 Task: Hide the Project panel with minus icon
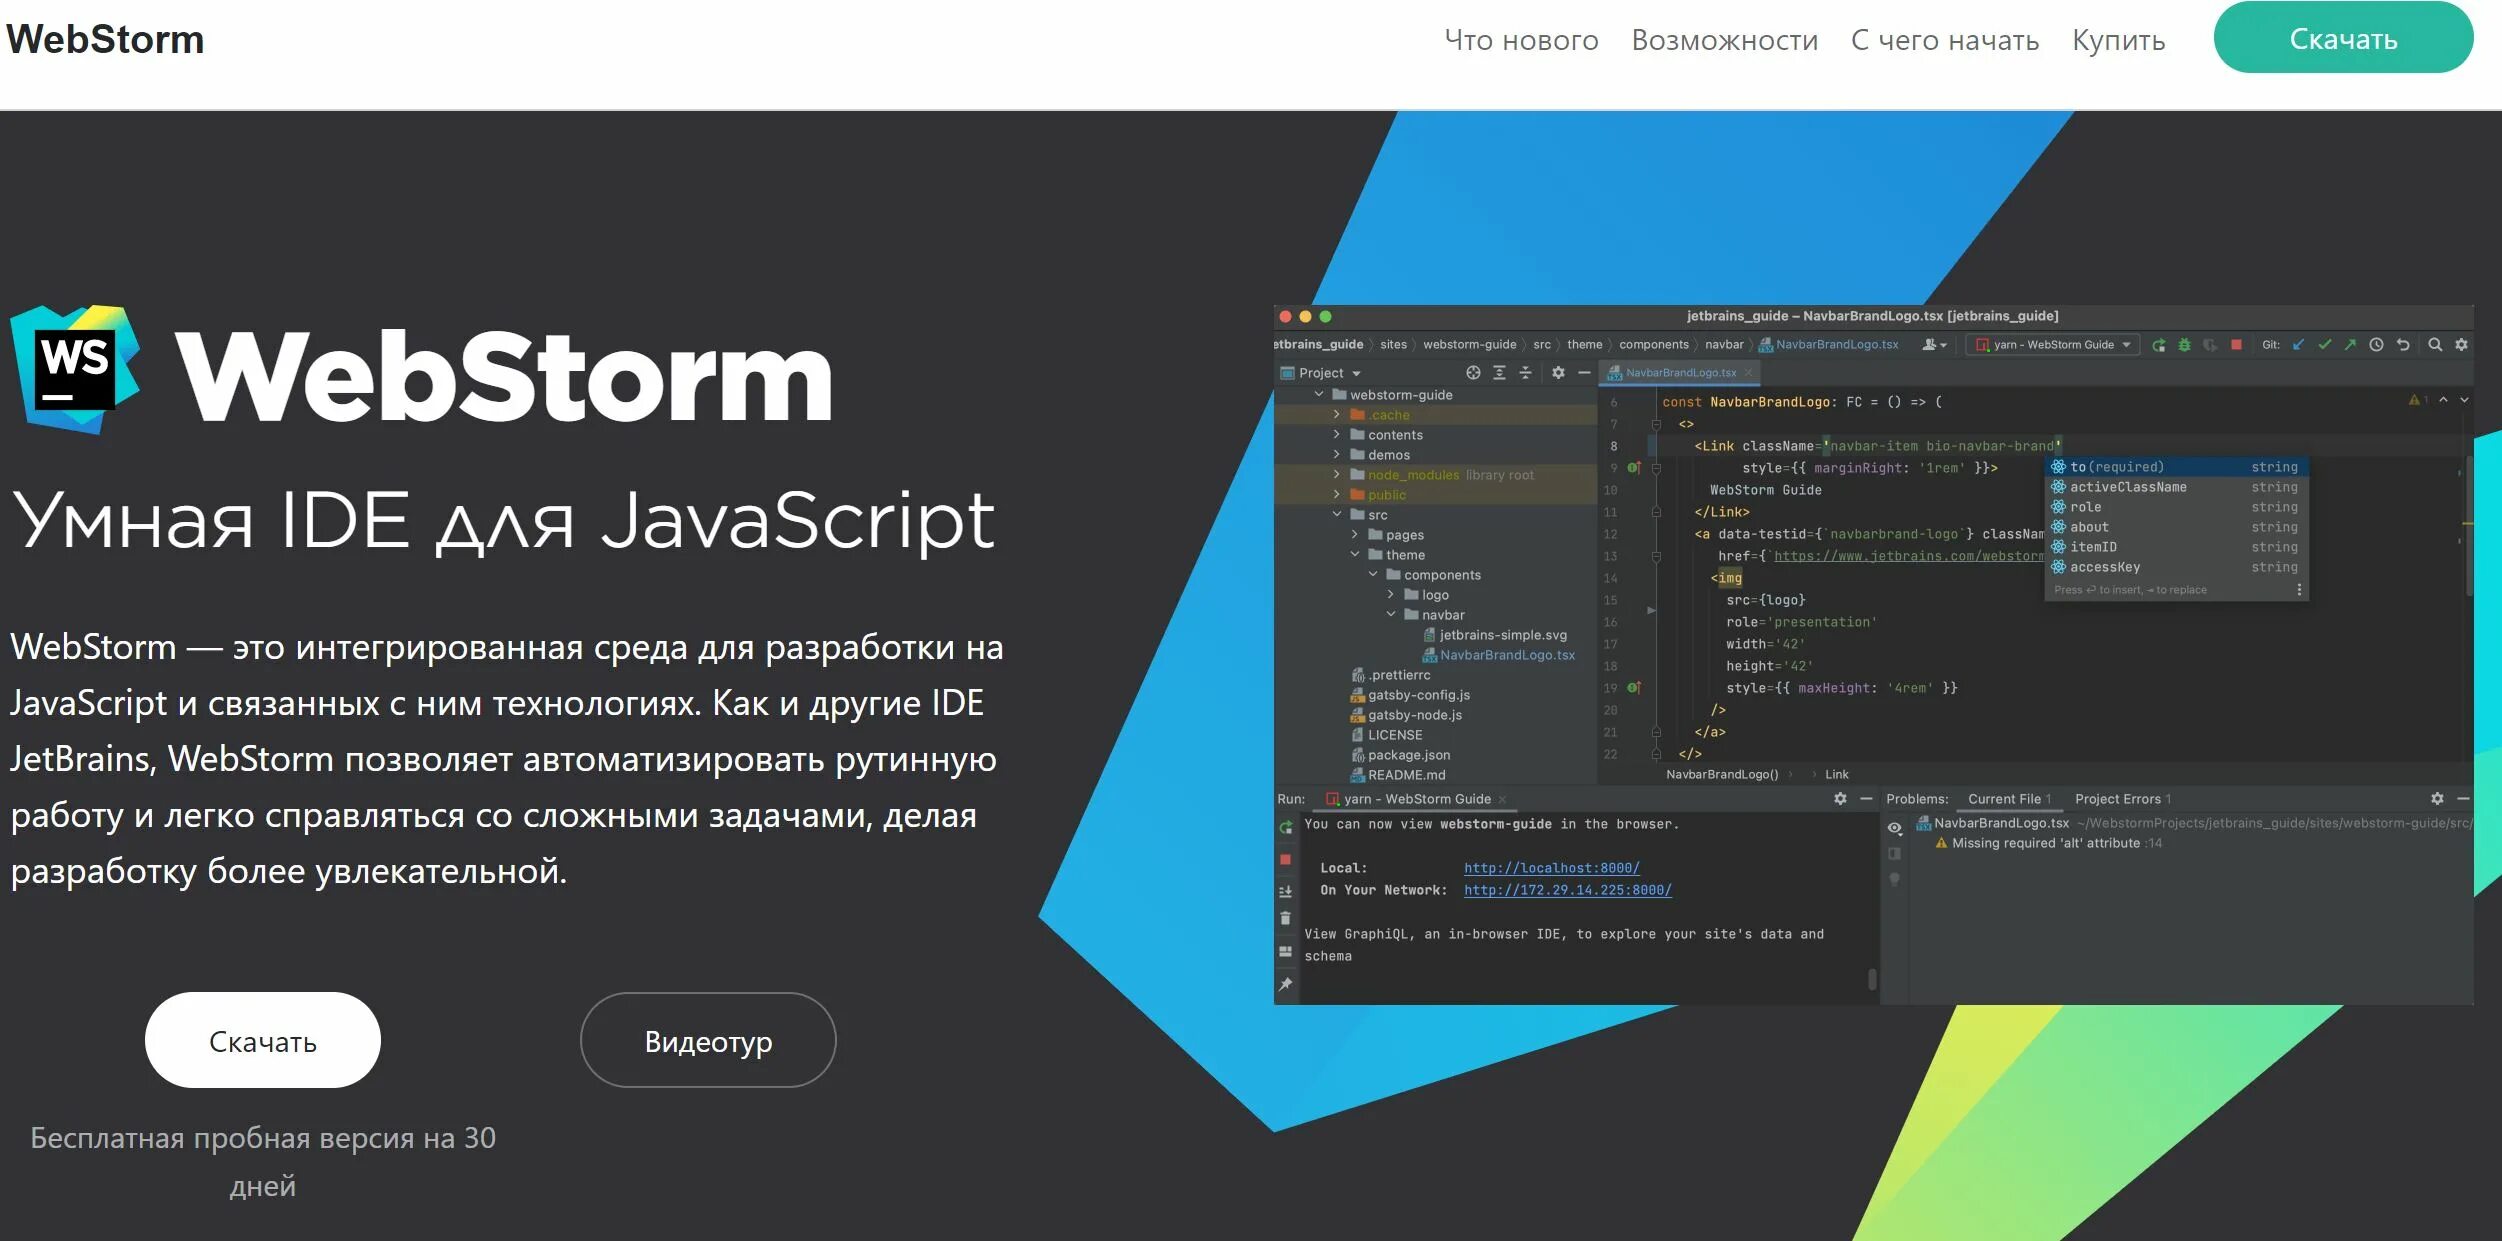point(1584,373)
